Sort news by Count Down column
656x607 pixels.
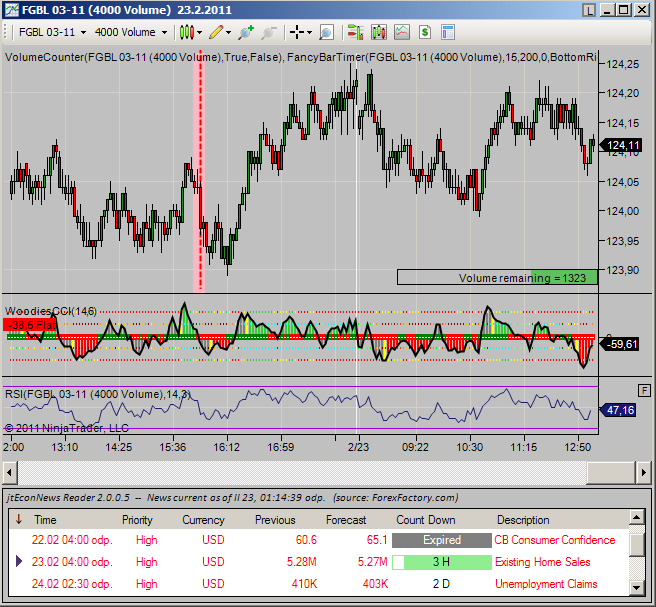425,520
